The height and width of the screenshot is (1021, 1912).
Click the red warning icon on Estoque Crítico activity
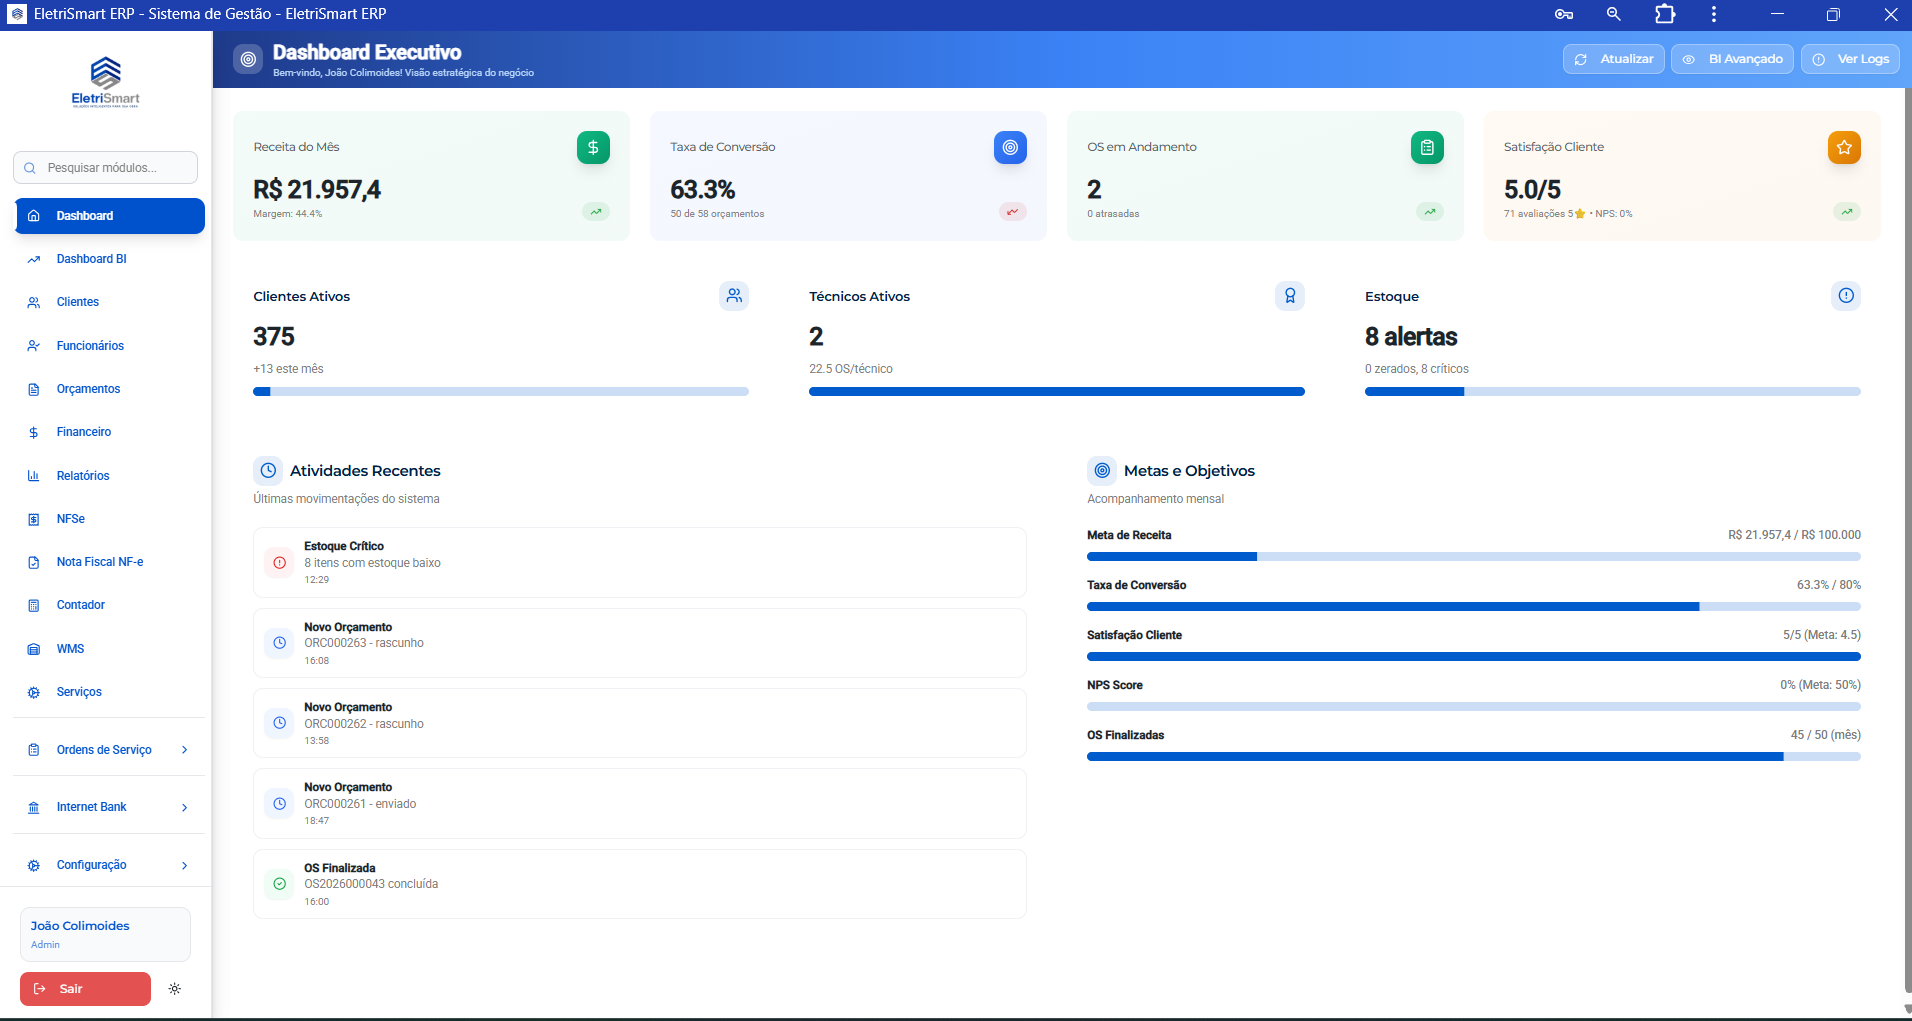pyautogui.click(x=280, y=563)
